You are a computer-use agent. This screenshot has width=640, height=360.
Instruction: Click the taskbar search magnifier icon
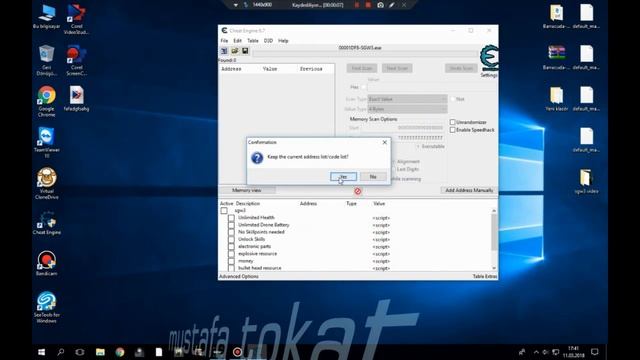tap(61, 352)
